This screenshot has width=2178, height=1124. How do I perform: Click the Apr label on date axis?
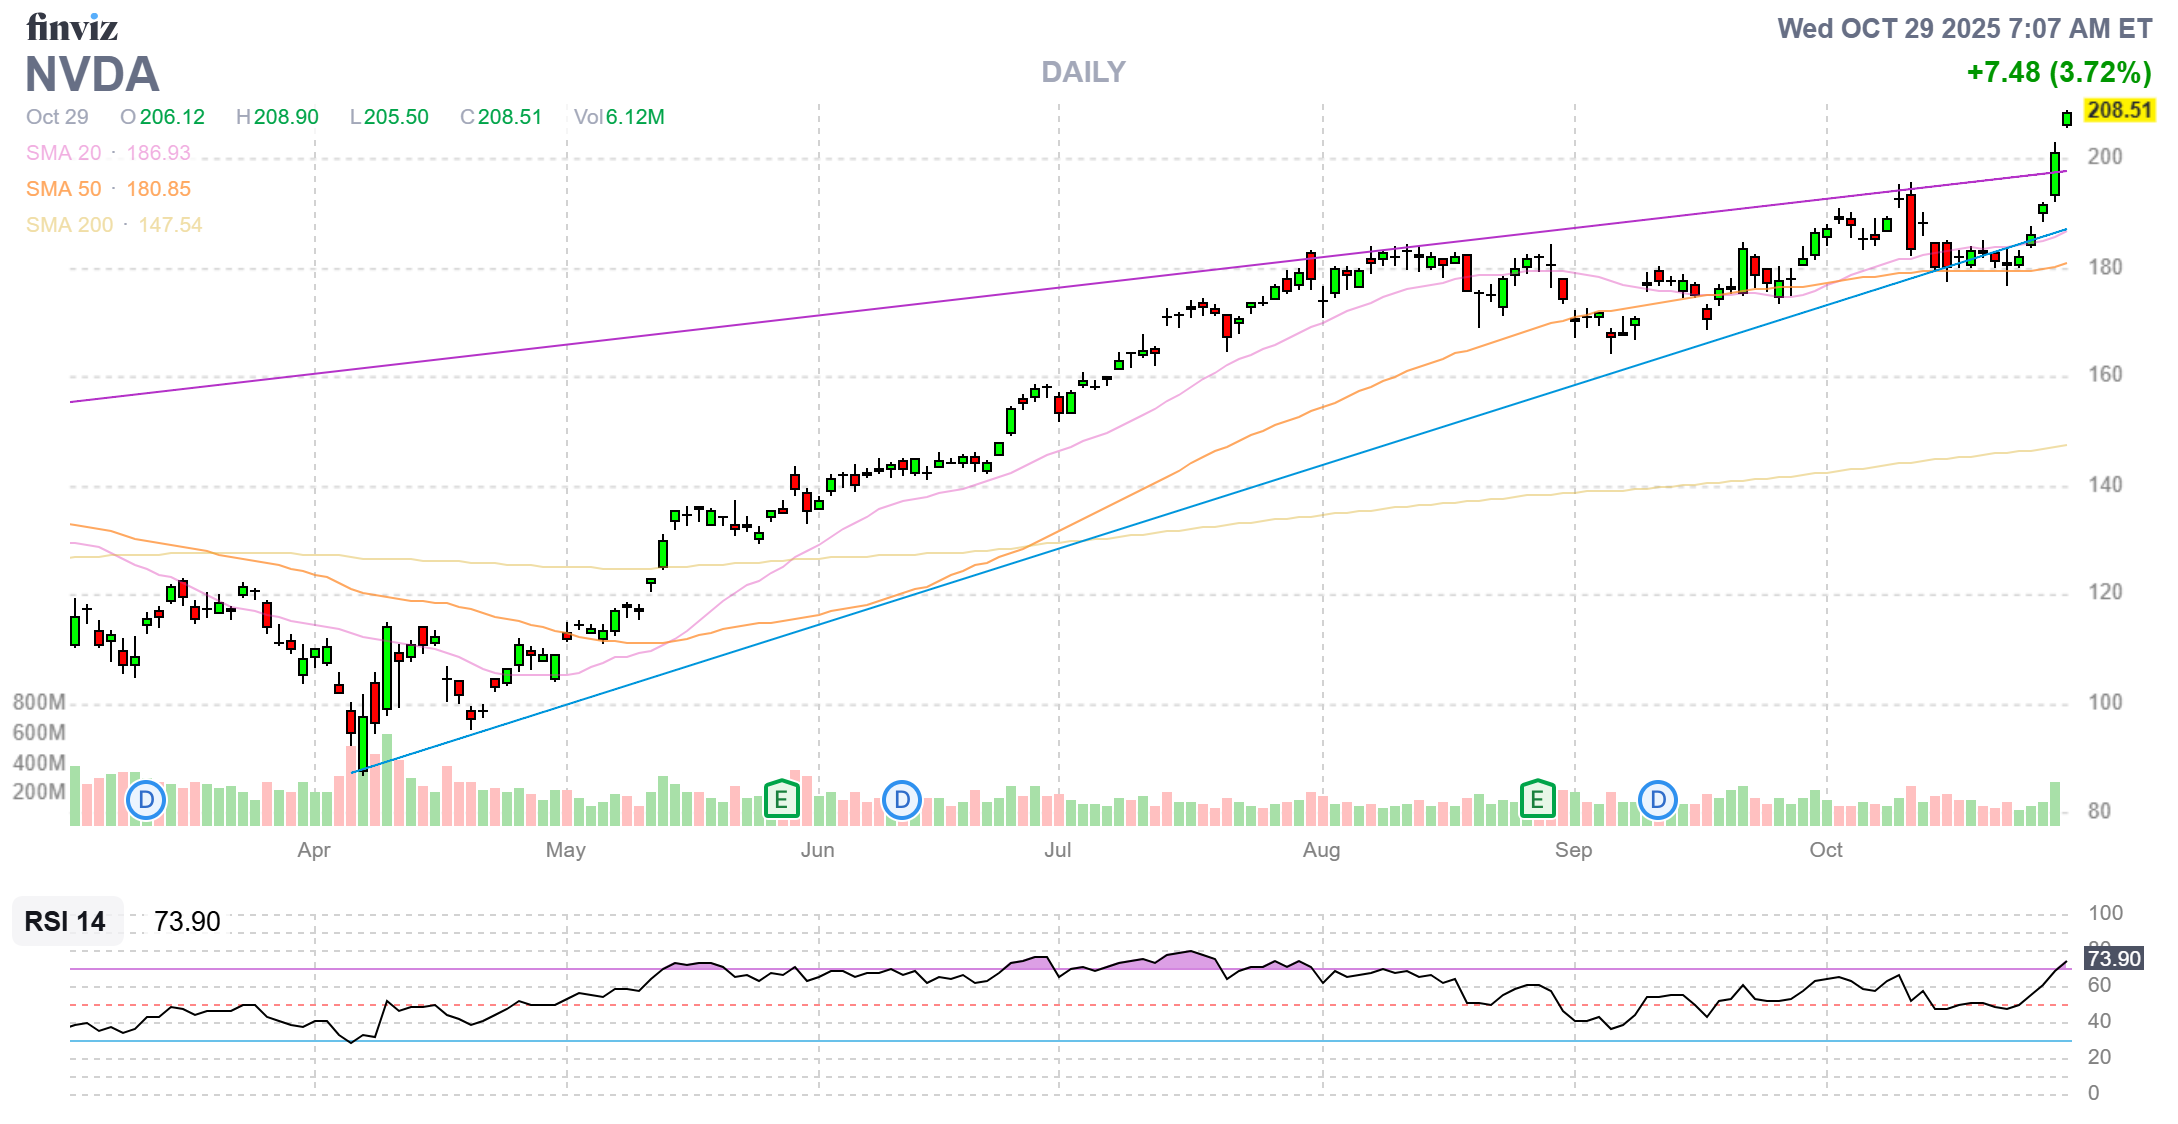point(313,850)
